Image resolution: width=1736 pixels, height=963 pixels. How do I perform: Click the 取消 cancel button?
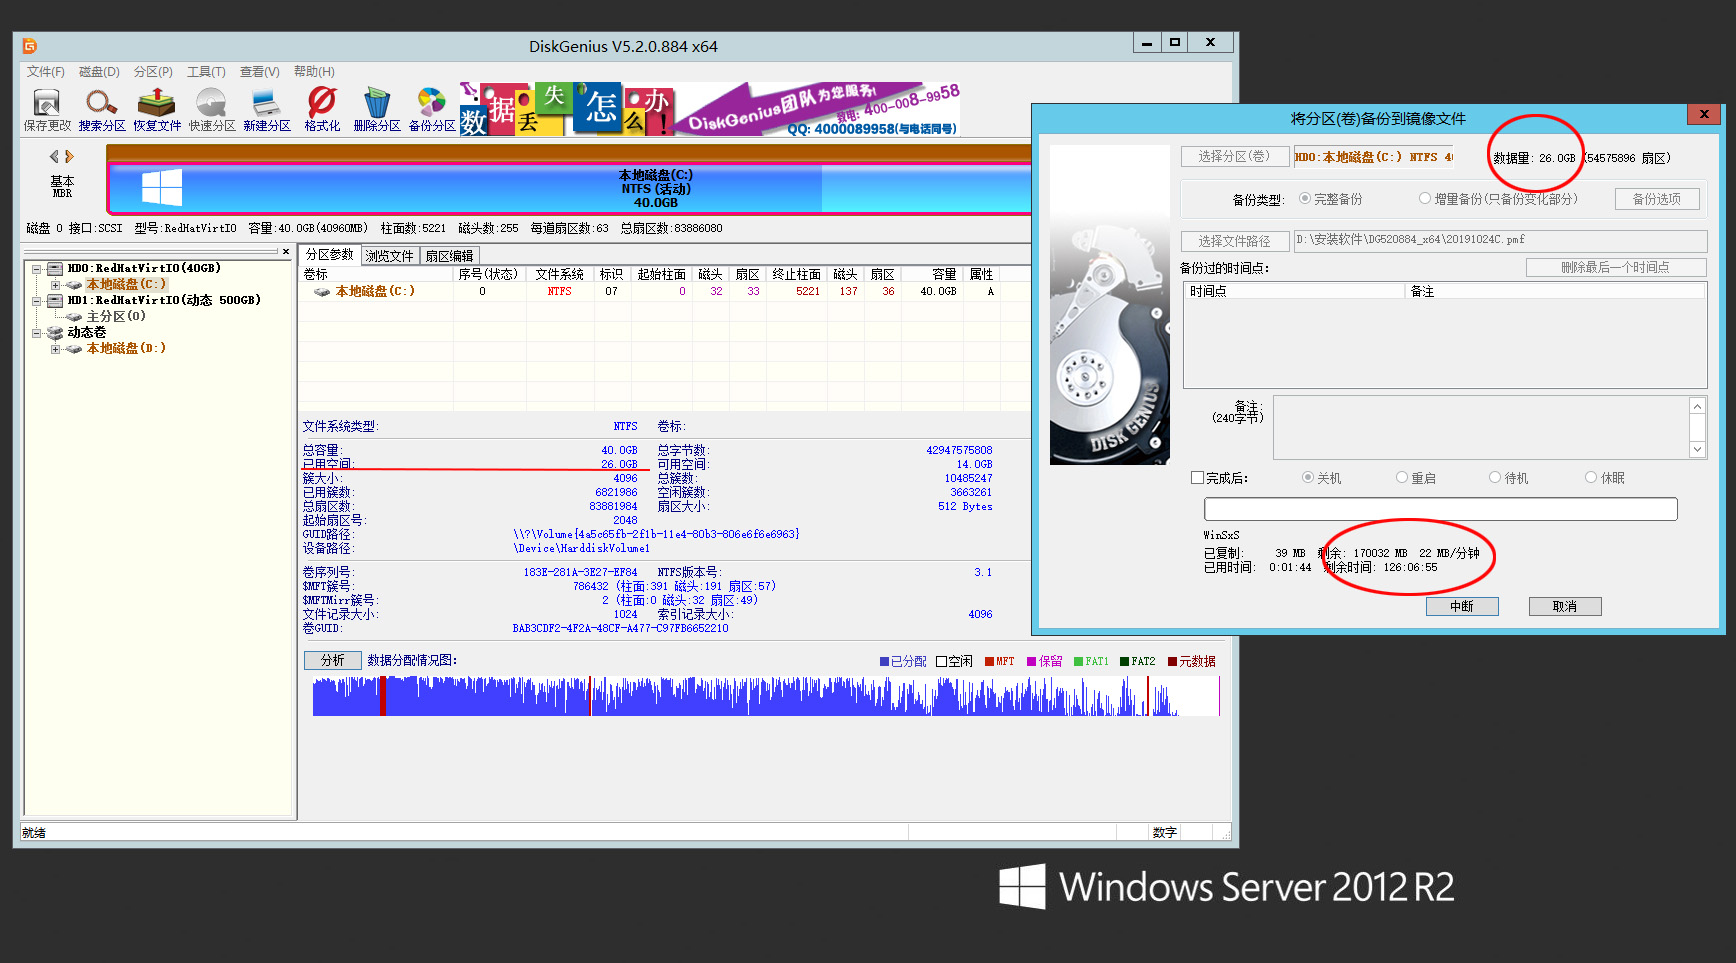click(x=1565, y=606)
